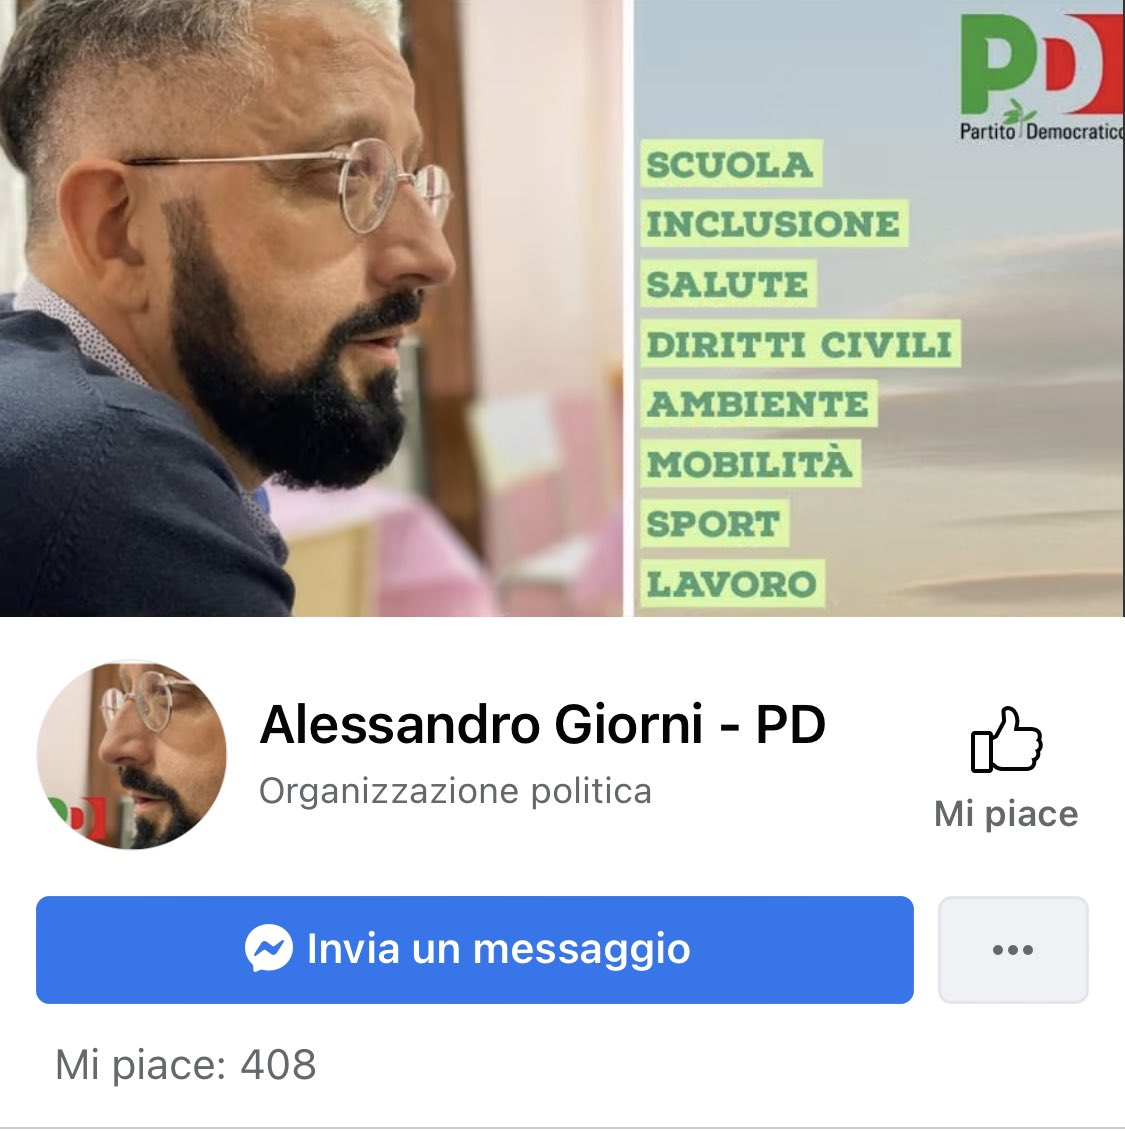Click the Mi piace: 408 count

coord(185,1064)
